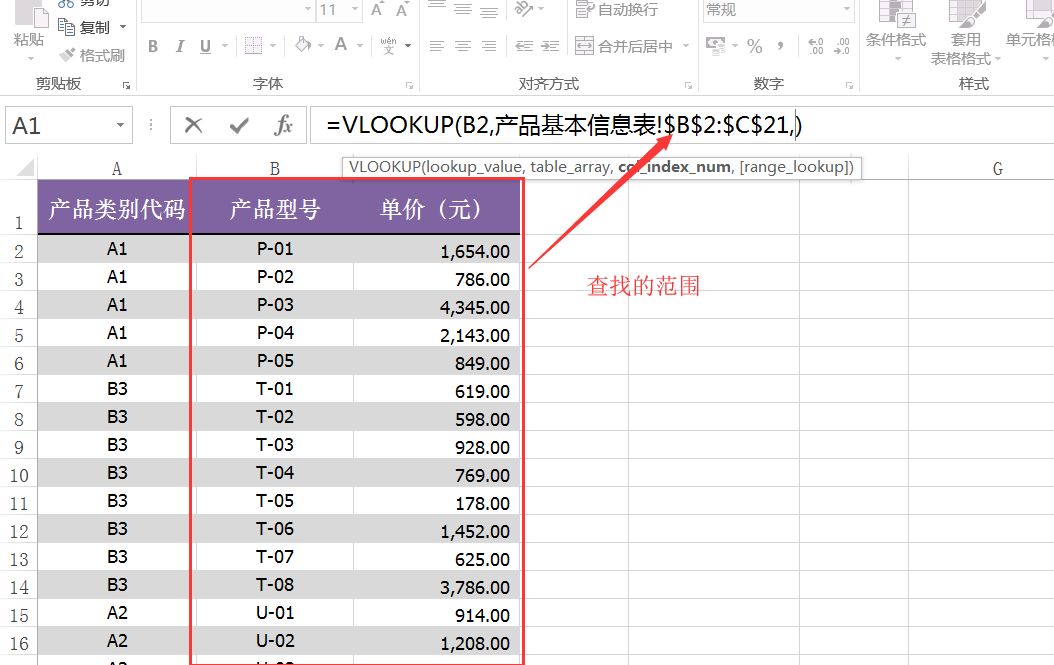Open the Name Box dropdown arrow
The width and height of the screenshot is (1054, 665).
120,125
